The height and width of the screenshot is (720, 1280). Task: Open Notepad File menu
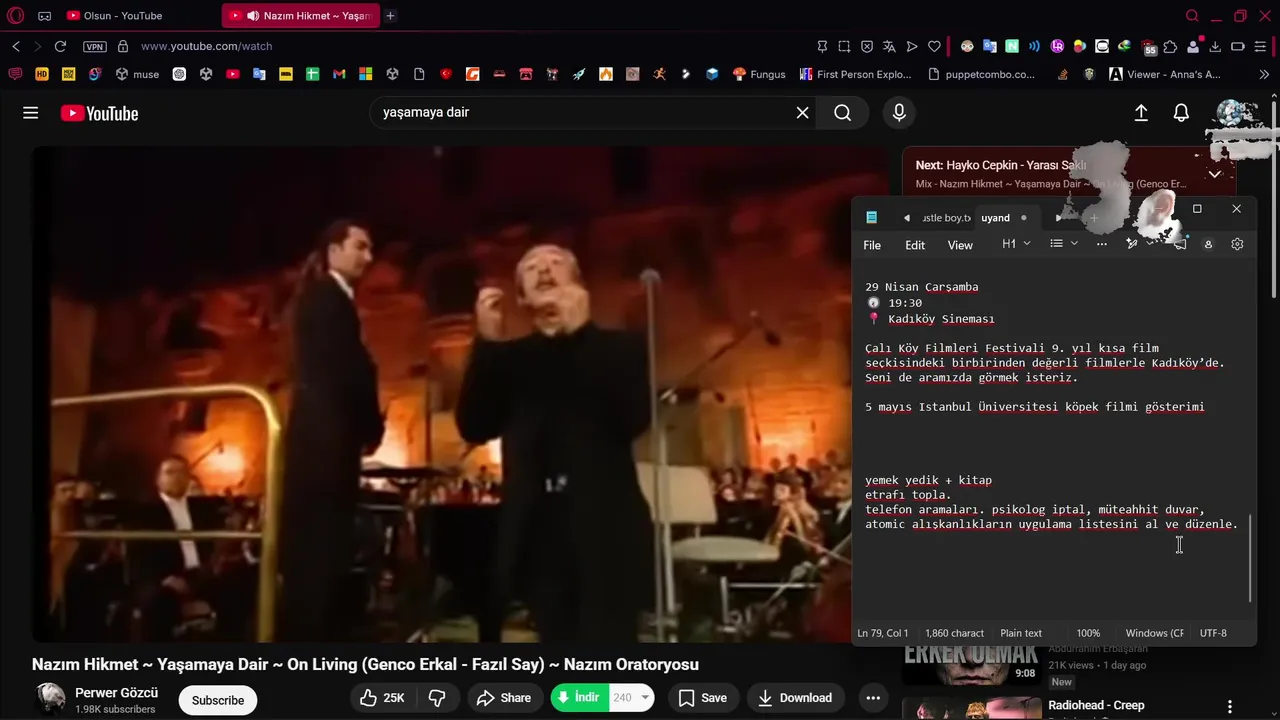click(x=872, y=245)
